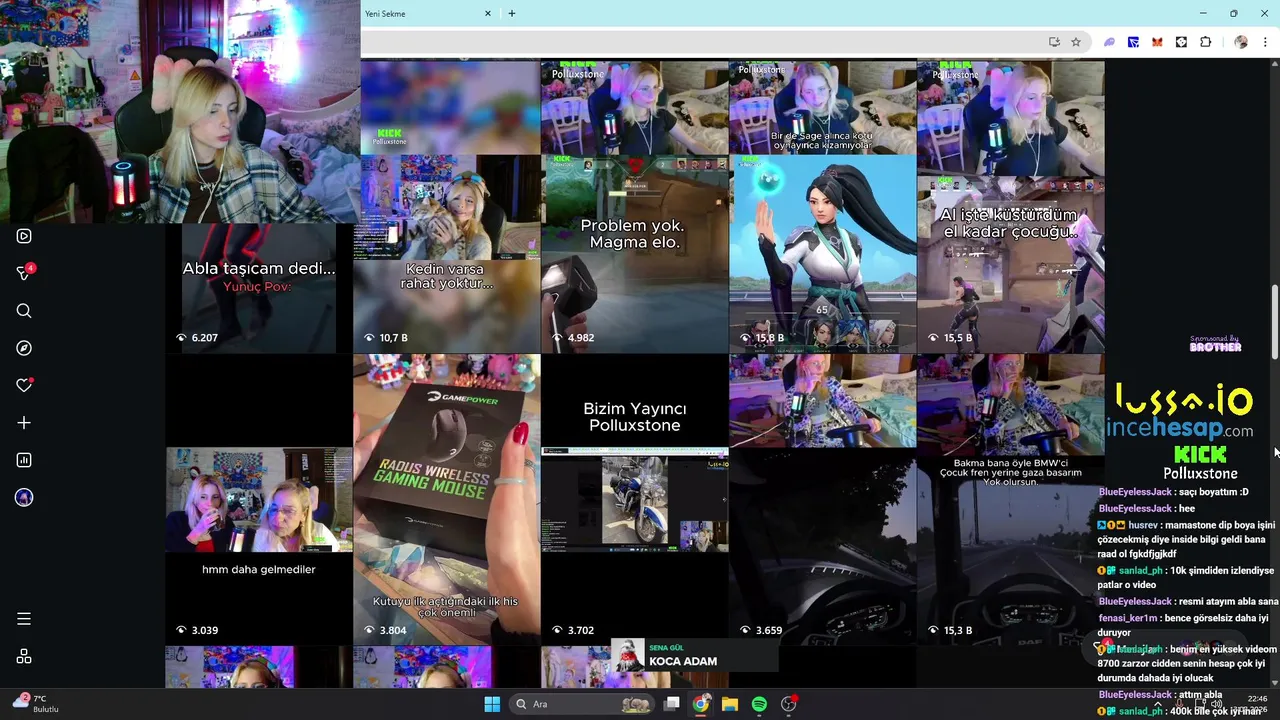This screenshot has width=1280, height=720.
Task: Click chat username fenasi_ker1m
Action: click(1127, 618)
